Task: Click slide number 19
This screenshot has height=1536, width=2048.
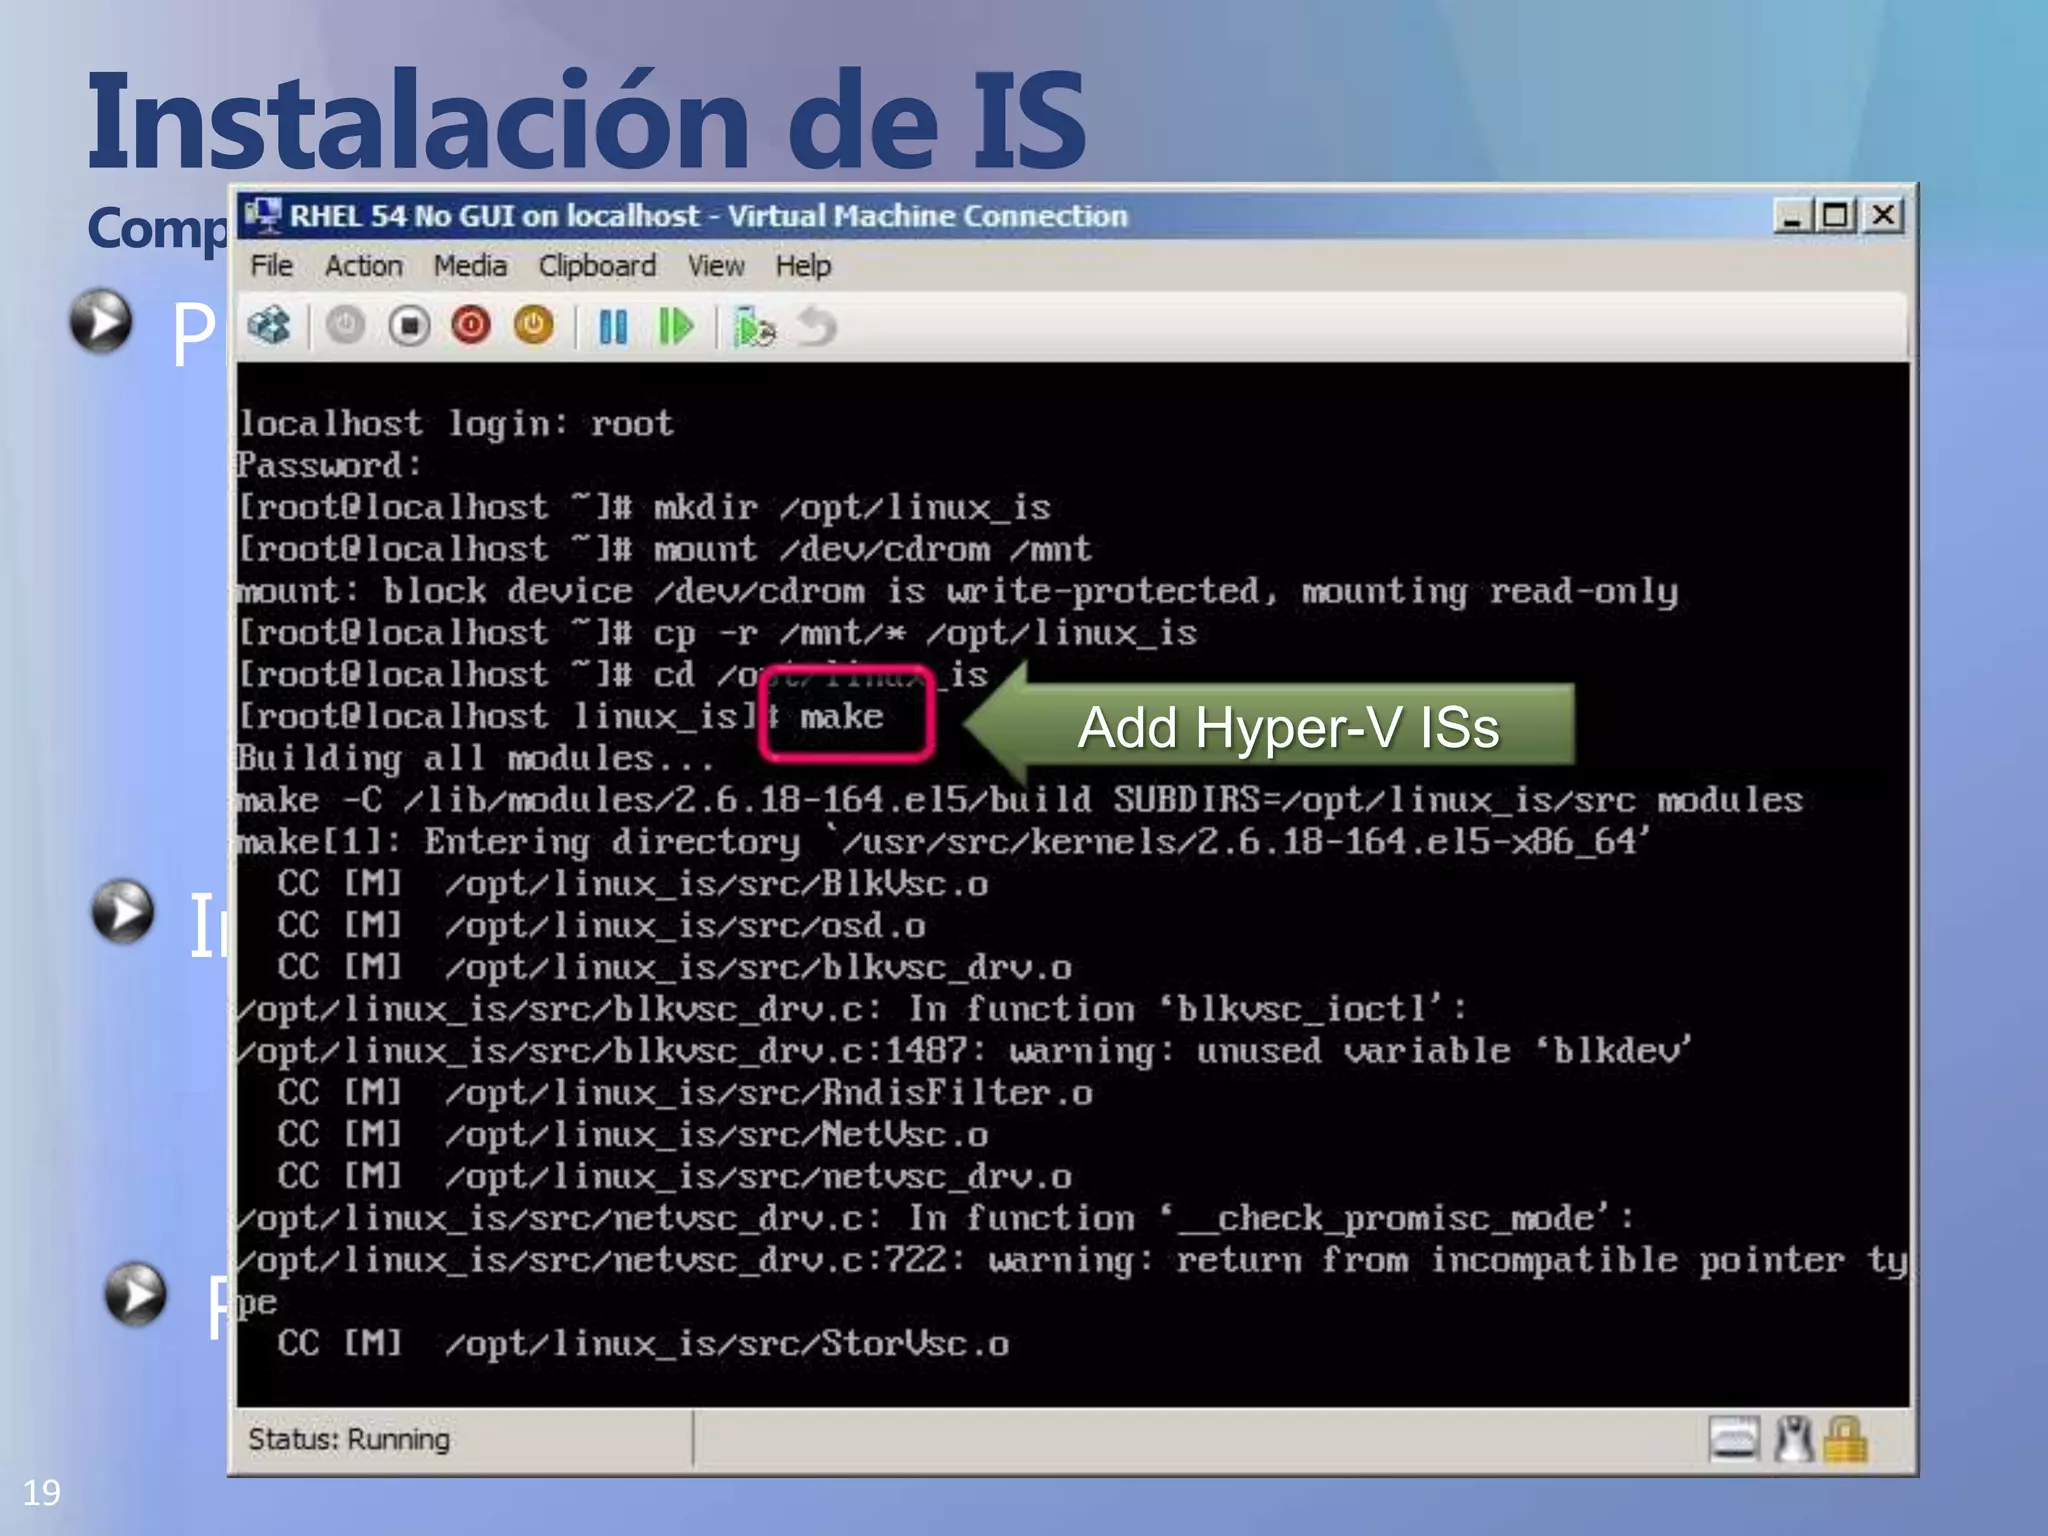Action: pos(41,1493)
